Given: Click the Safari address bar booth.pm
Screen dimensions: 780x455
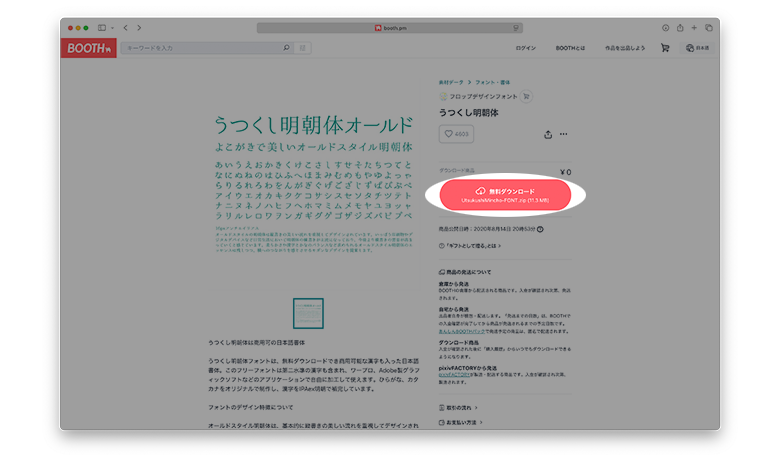Looking at the screenshot, I should (x=390, y=28).
